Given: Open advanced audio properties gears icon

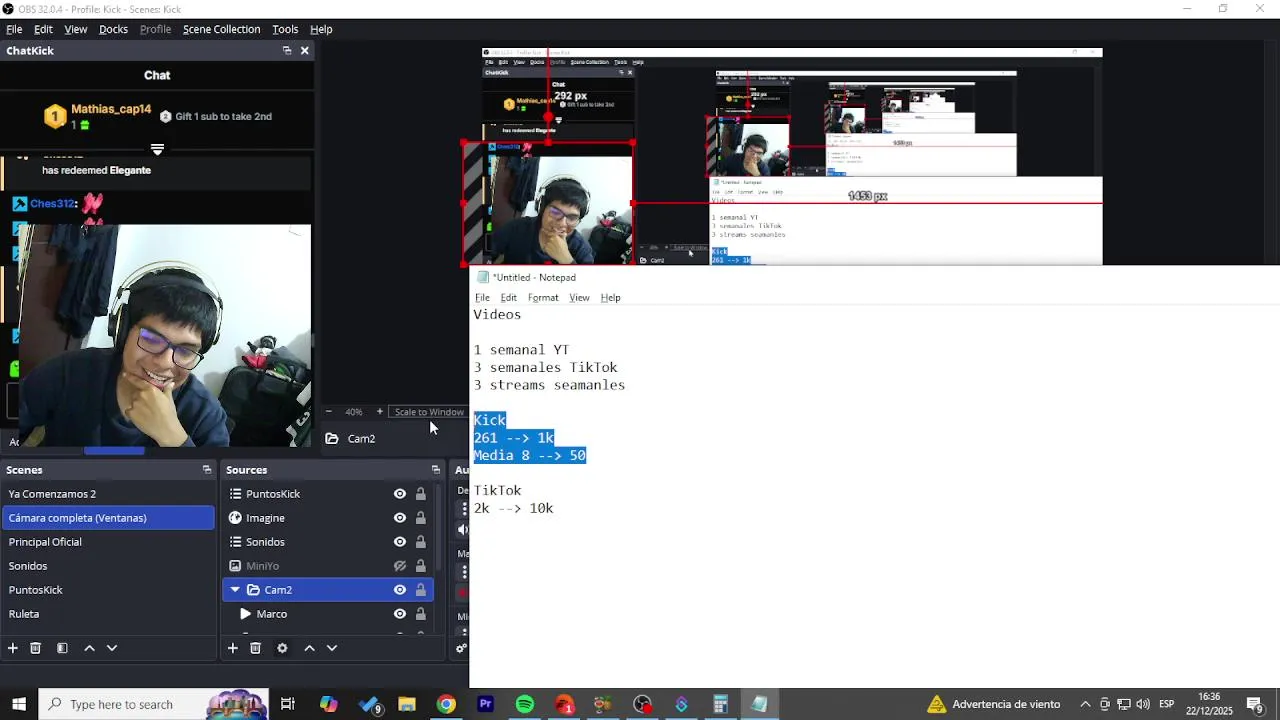Looking at the screenshot, I should point(461,648).
